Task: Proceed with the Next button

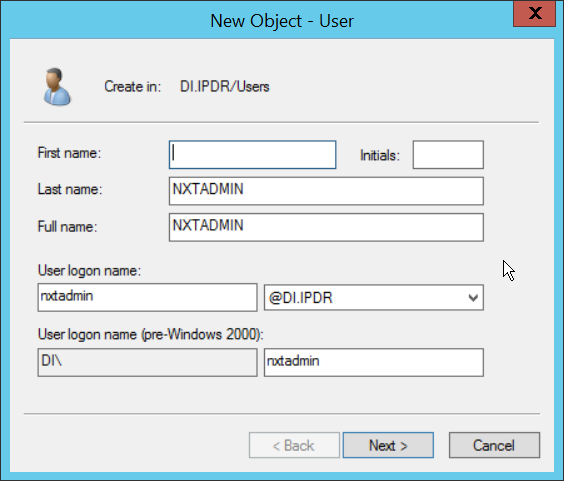Action: 388,445
